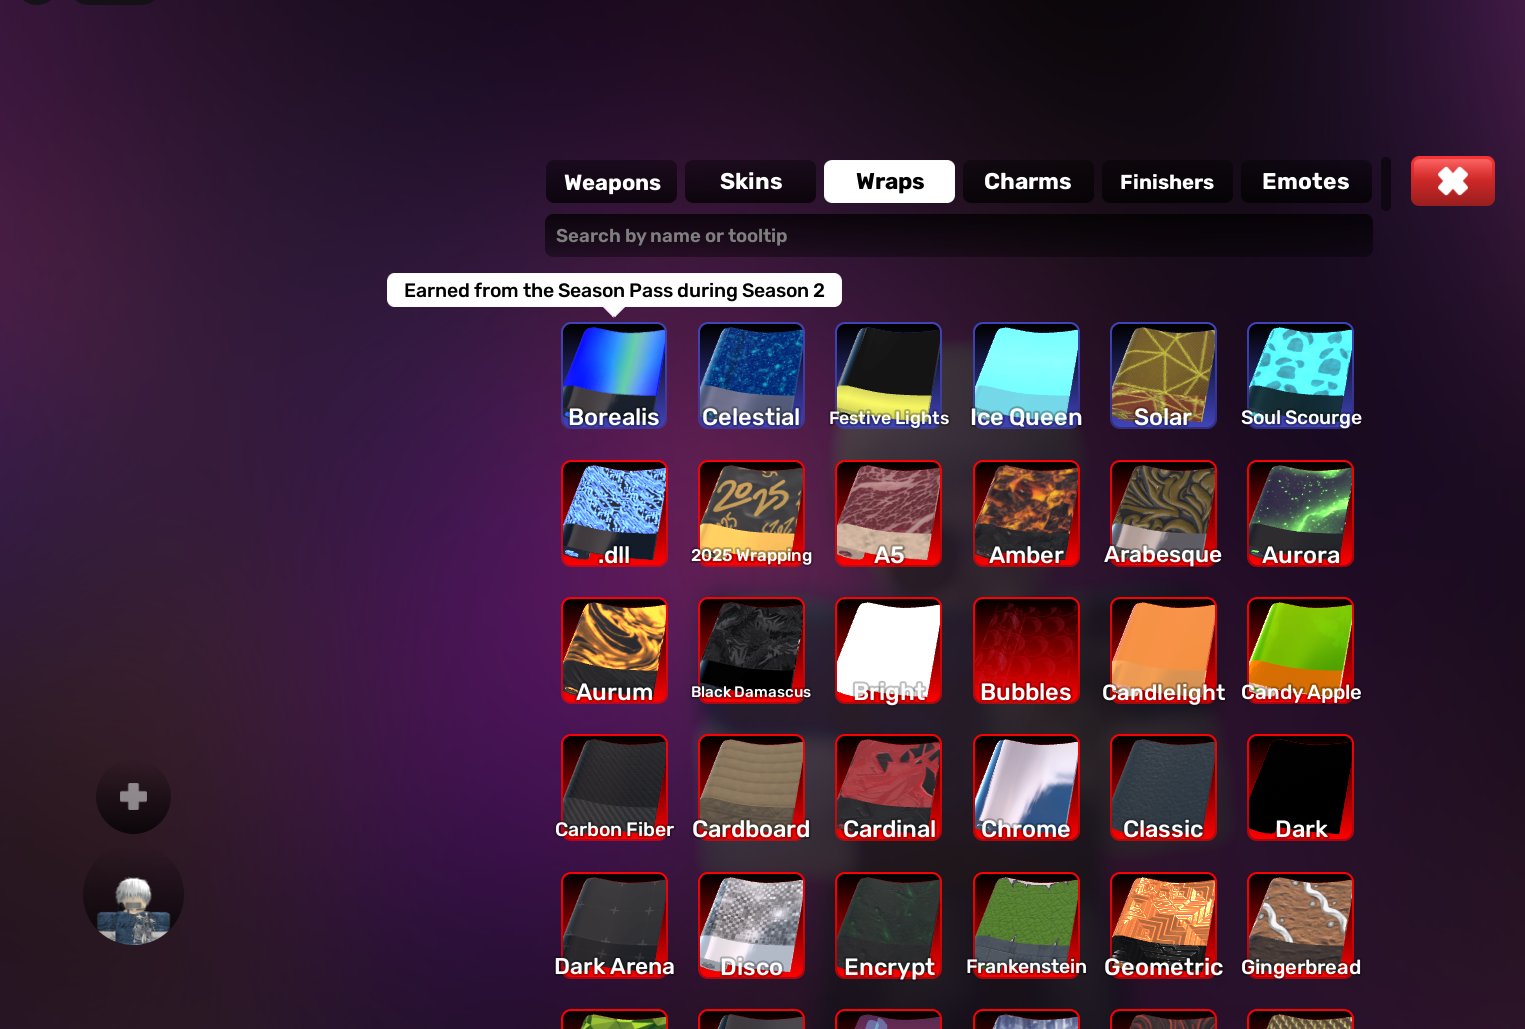This screenshot has width=1525, height=1029.
Task: Choose the Amber wrap
Action: point(1026,513)
